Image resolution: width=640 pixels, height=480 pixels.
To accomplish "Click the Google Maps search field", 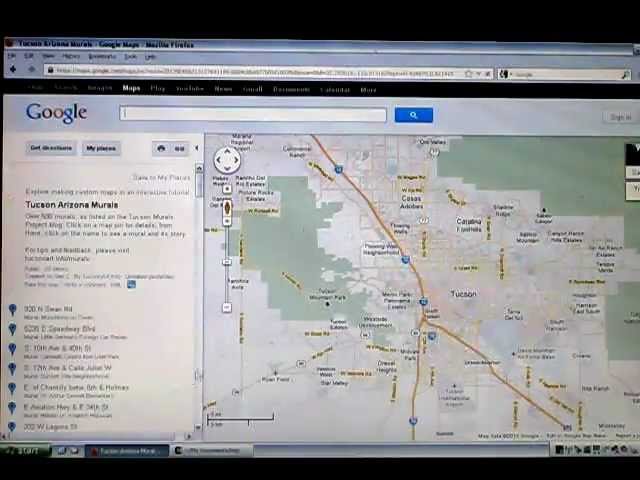I will pos(253,114).
